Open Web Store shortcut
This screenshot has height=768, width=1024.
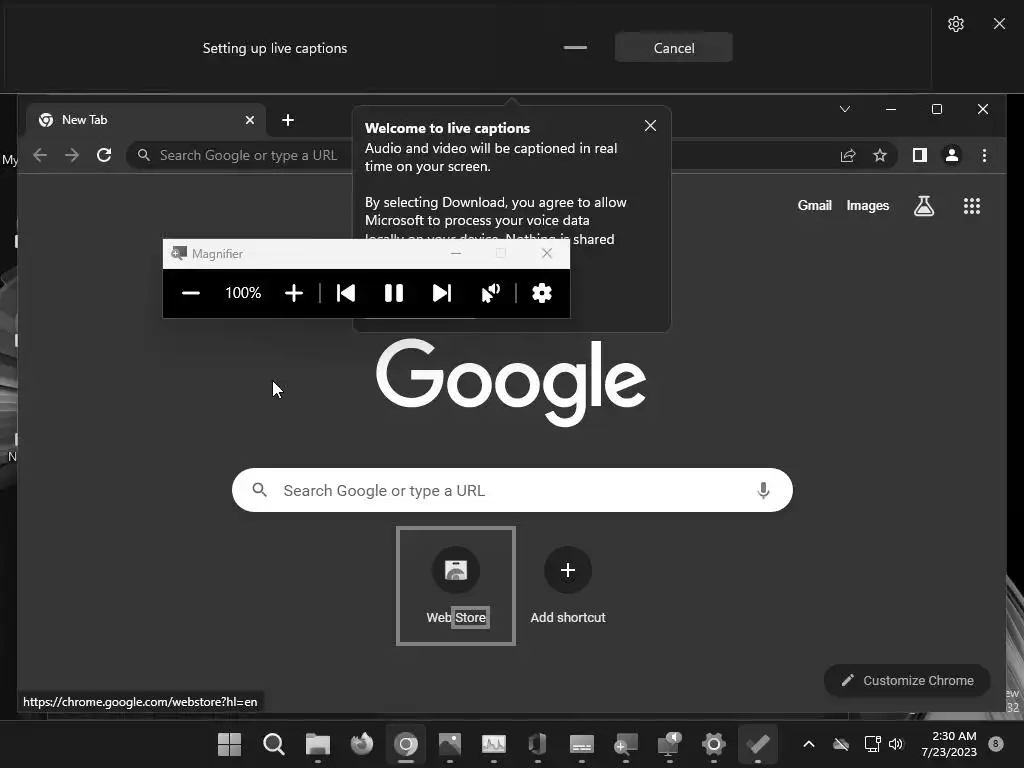456,586
